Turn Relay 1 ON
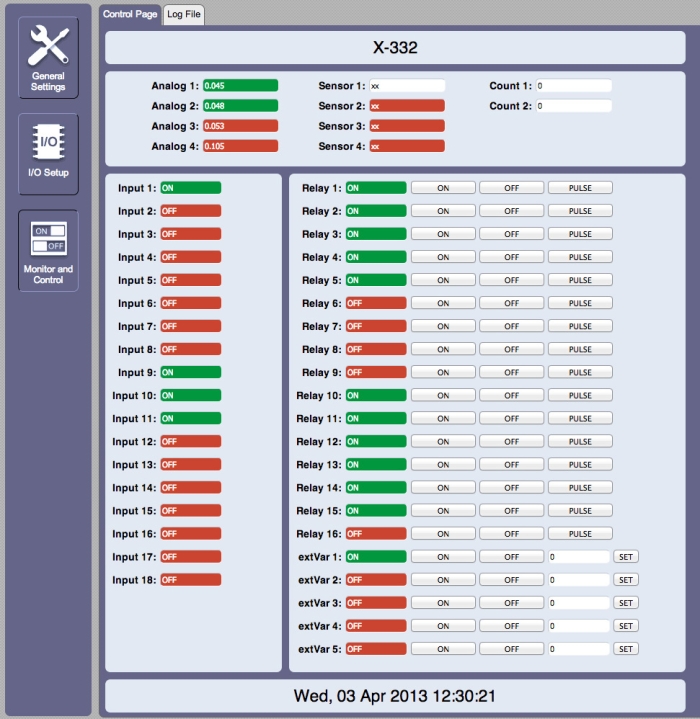Viewport: 700px width, 719px height. (443, 188)
